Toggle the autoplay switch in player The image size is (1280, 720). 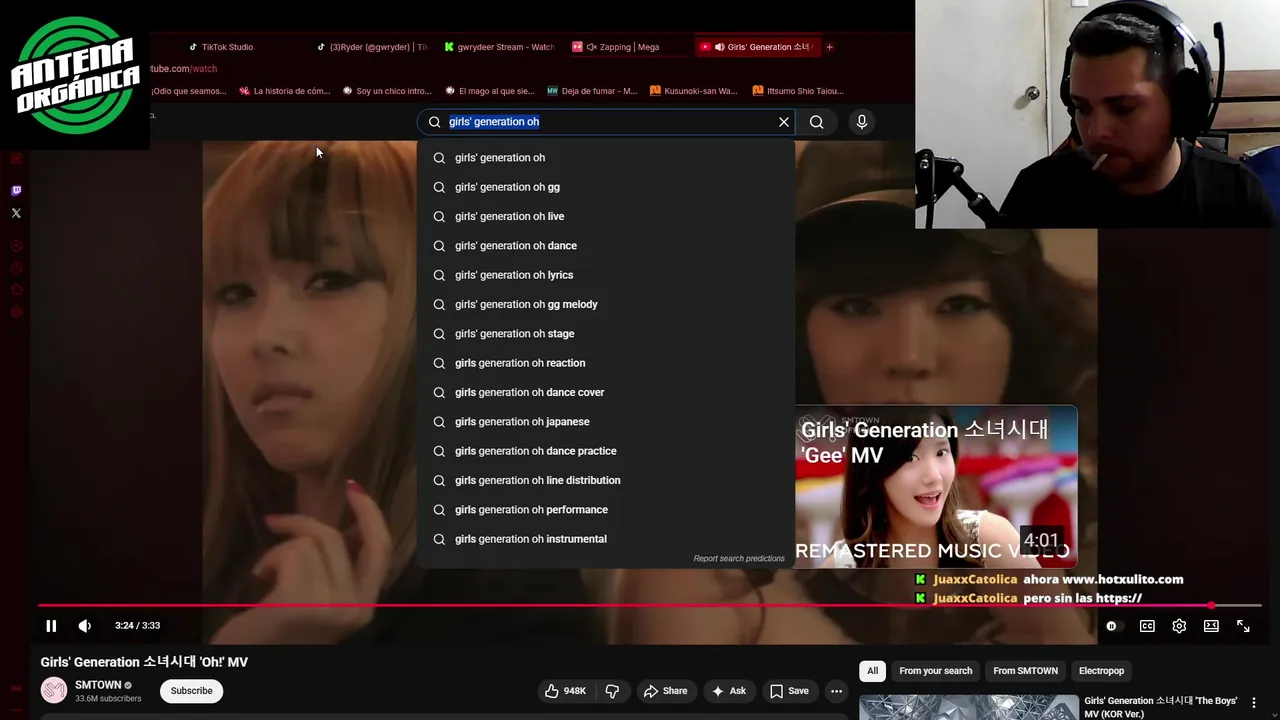tap(1112, 626)
